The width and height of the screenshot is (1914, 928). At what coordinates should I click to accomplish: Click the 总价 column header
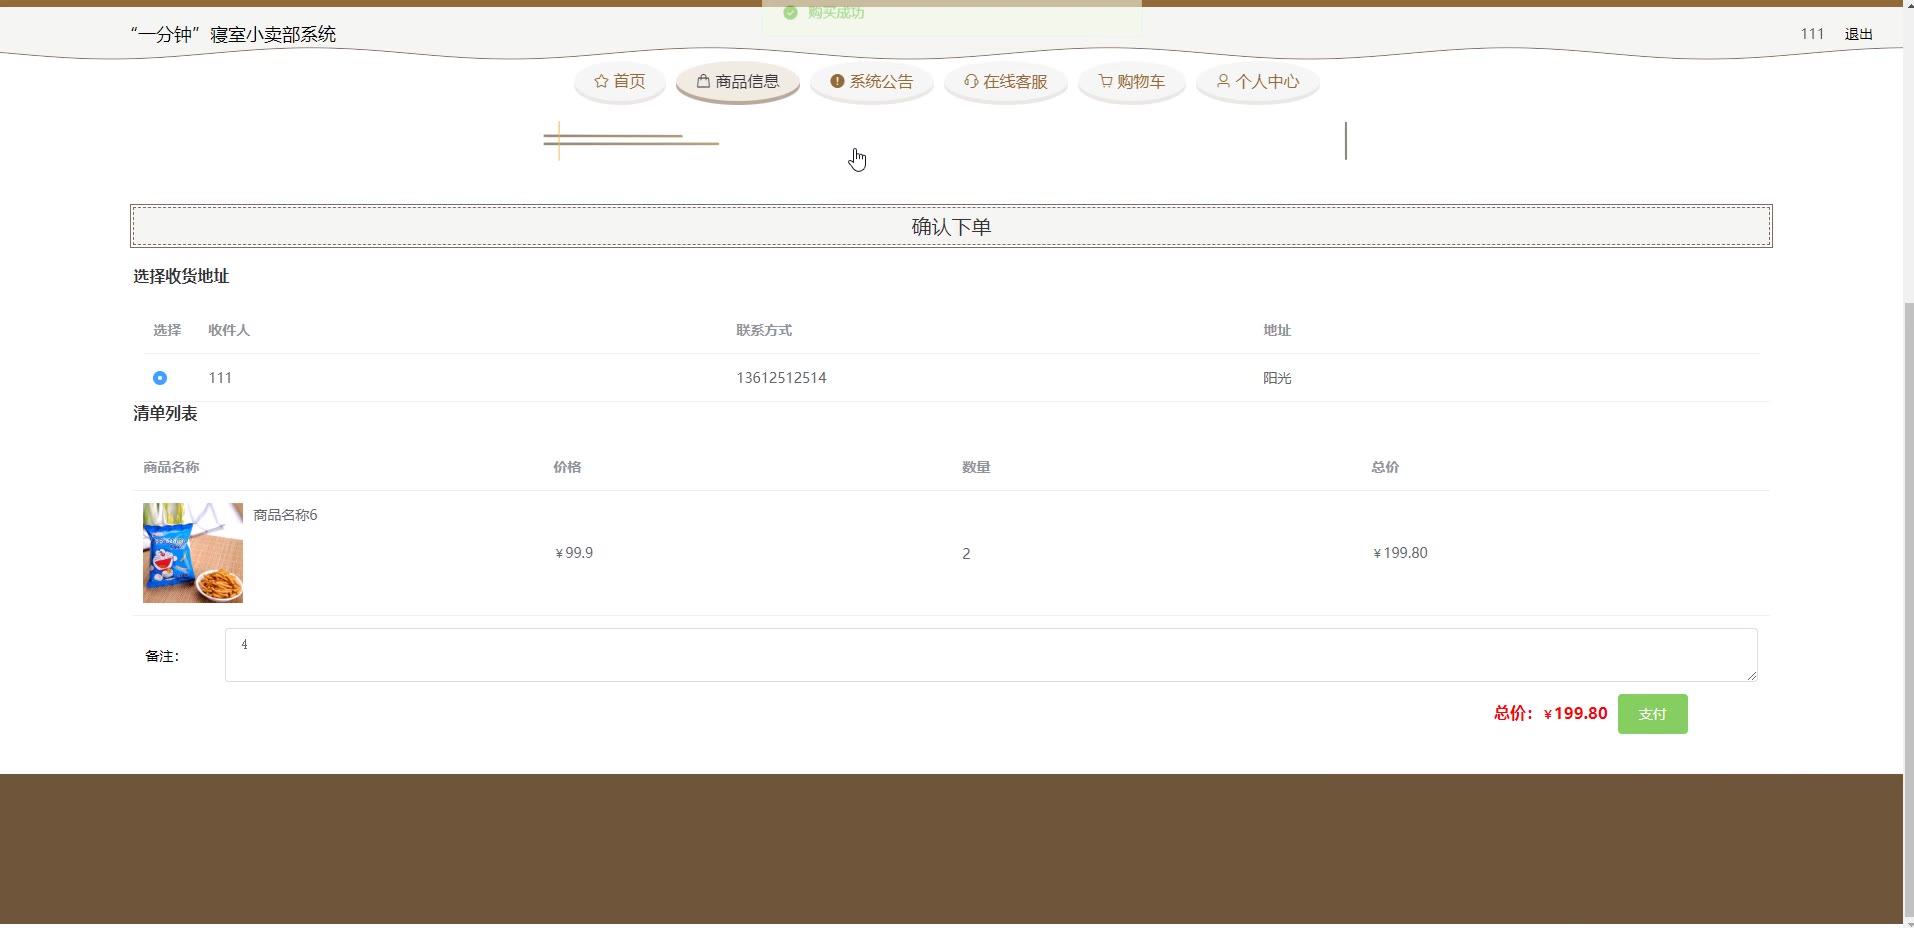[x=1385, y=467]
